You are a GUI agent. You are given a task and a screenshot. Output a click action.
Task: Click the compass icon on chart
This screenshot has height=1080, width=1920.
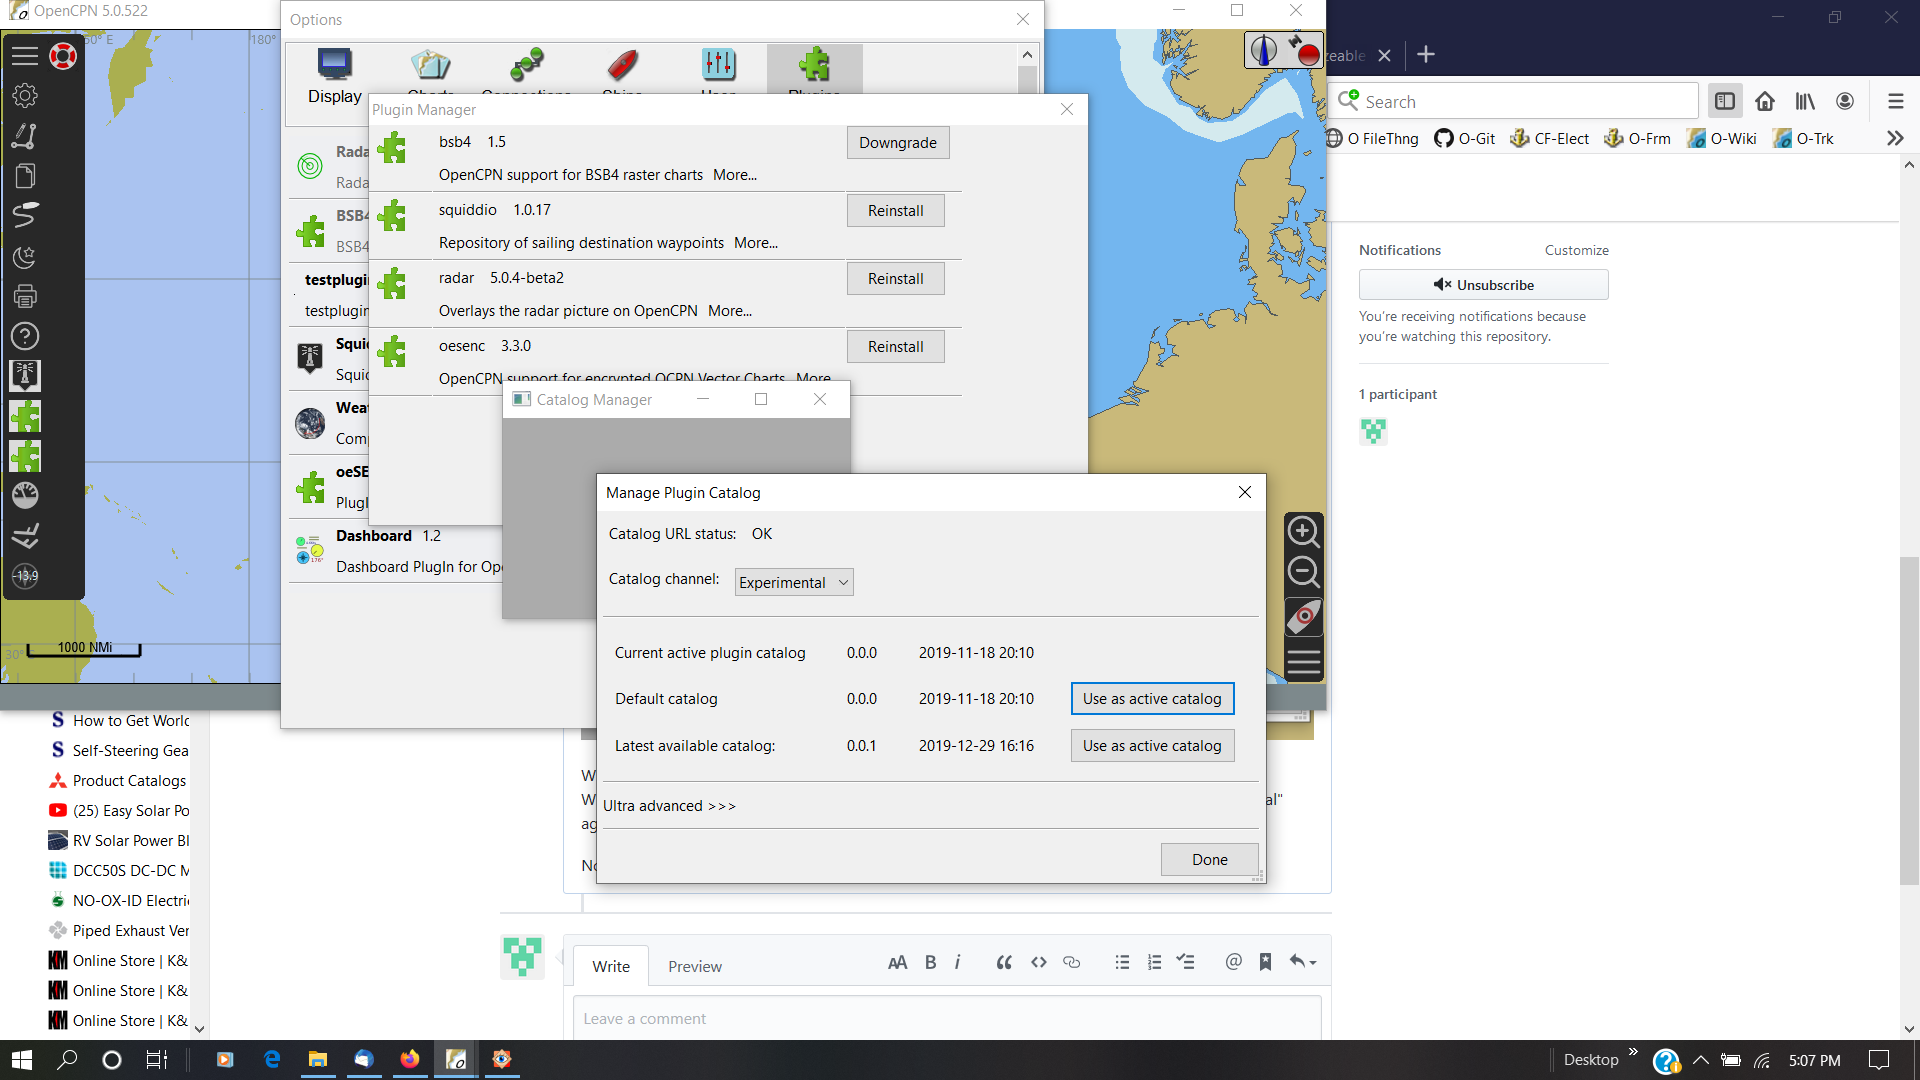tap(1264, 50)
